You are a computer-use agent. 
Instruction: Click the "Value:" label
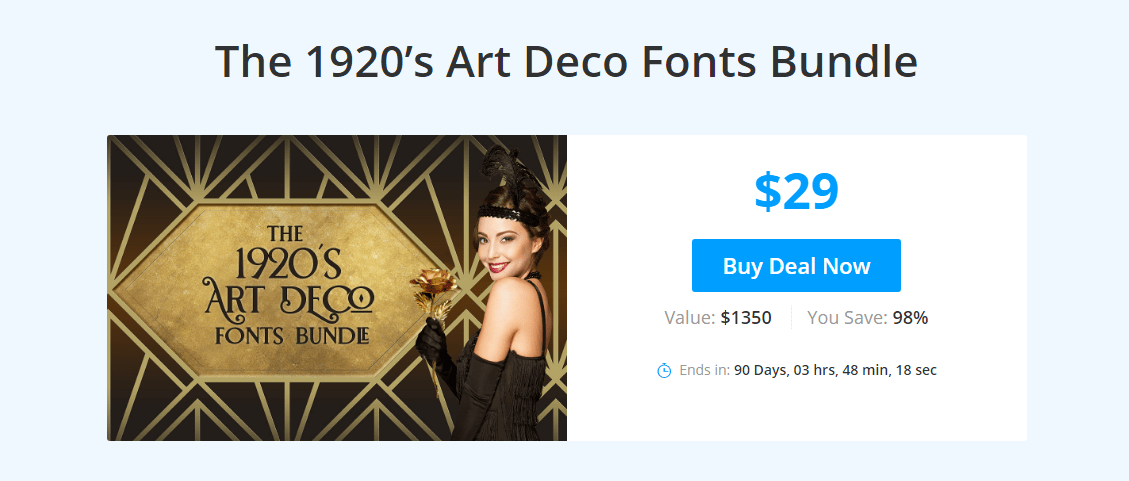pos(690,318)
